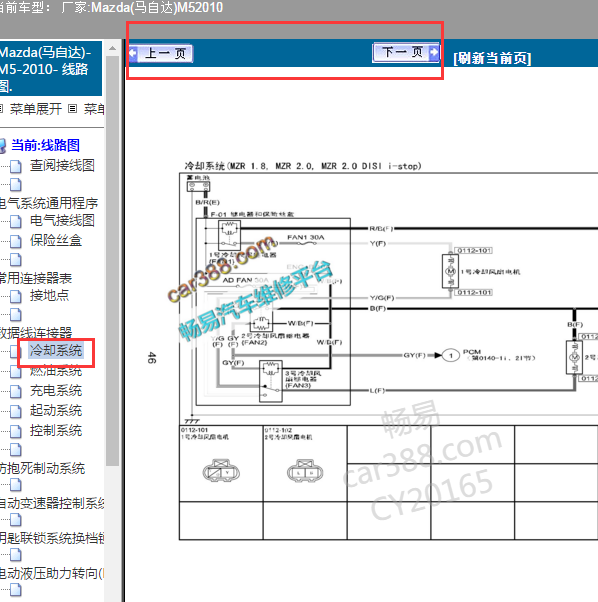The height and width of the screenshot is (602, 598).
Task: Click the page icon above 常用连接器表
Action: pos(16,260)
